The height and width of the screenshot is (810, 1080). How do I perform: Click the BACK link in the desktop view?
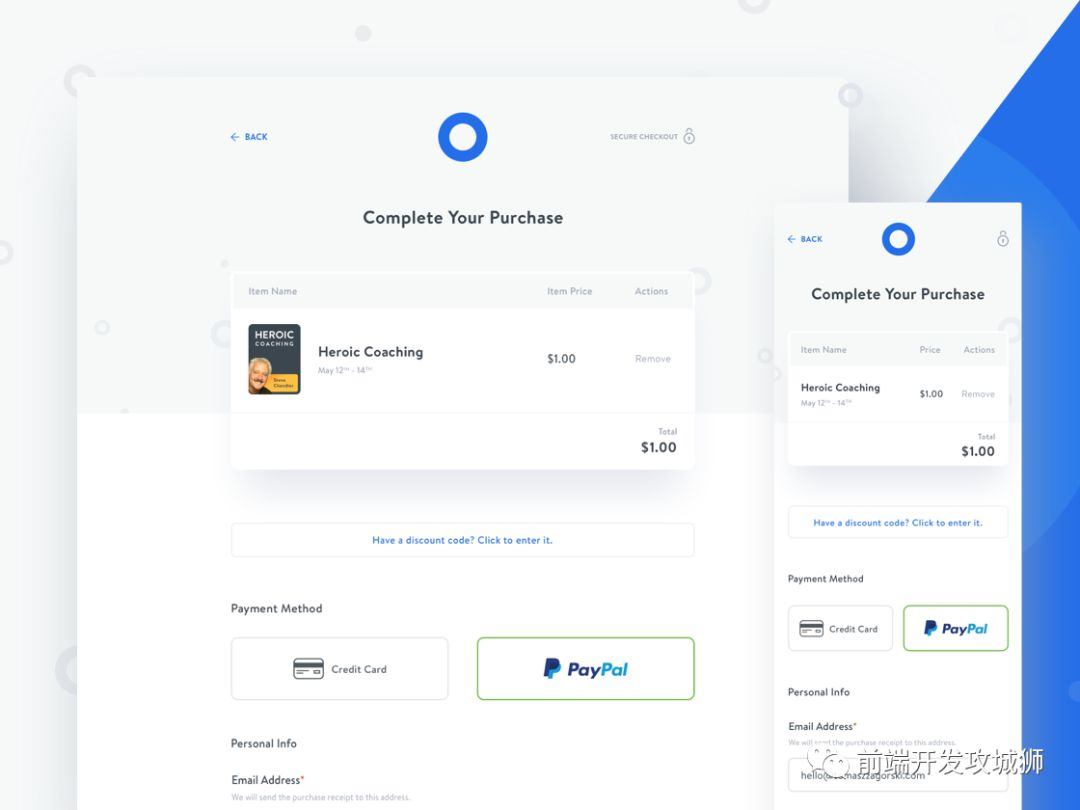tap(249, 137)
